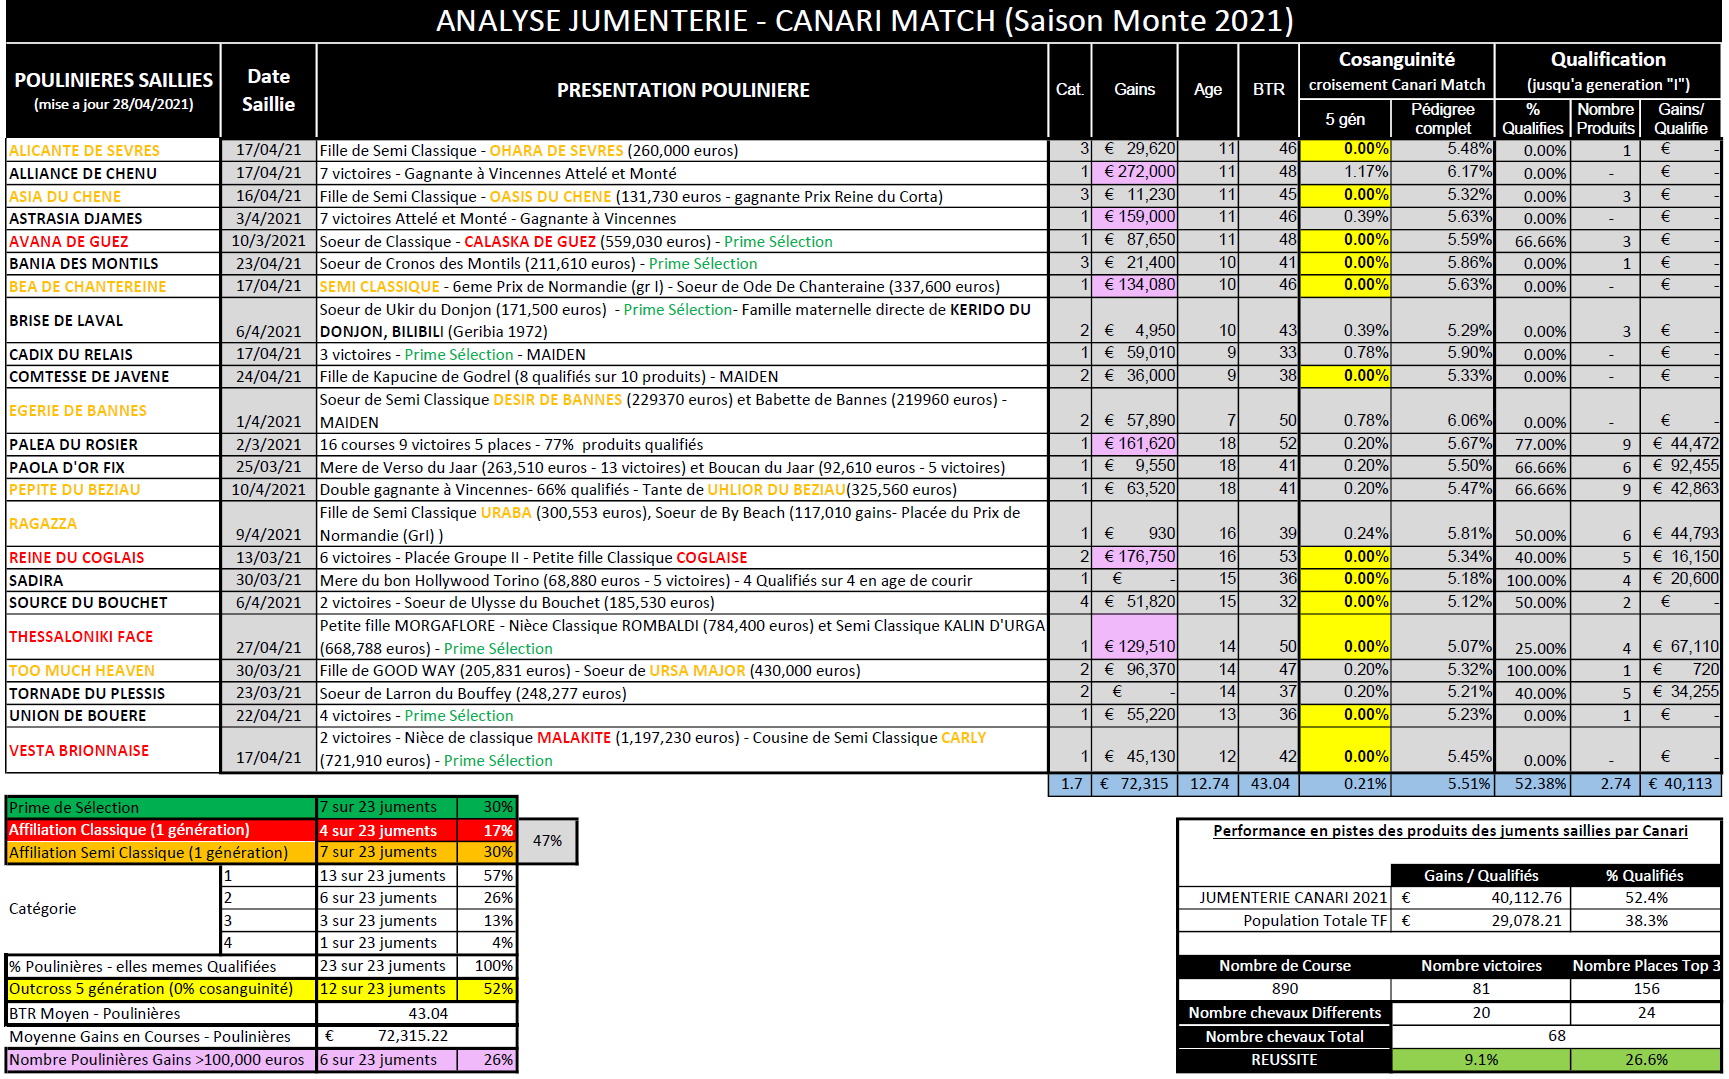The height and width of the screenshot is (1079, 1729).
Task: Select the Date Saillie column header
Action: pos(268,90)
